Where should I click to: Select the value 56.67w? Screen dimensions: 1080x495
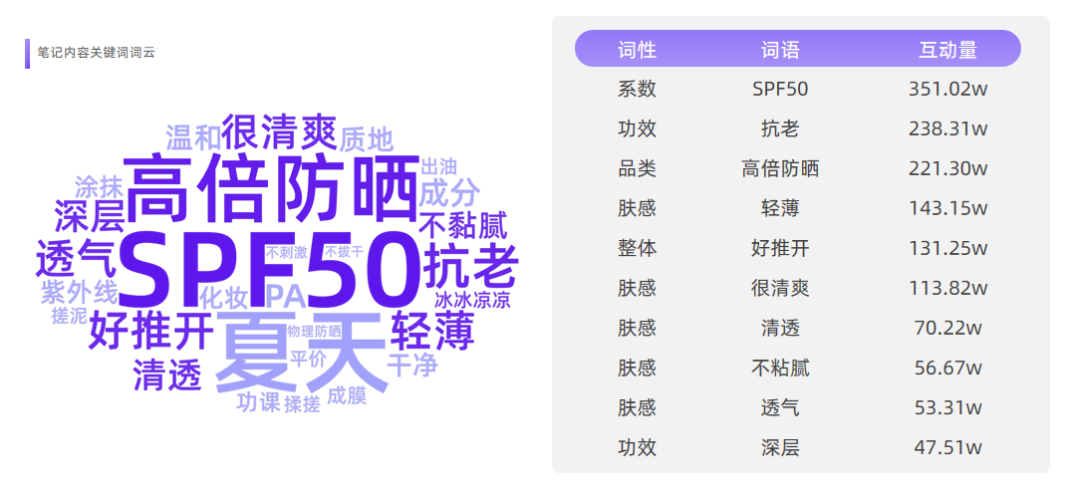pos(948,368)
